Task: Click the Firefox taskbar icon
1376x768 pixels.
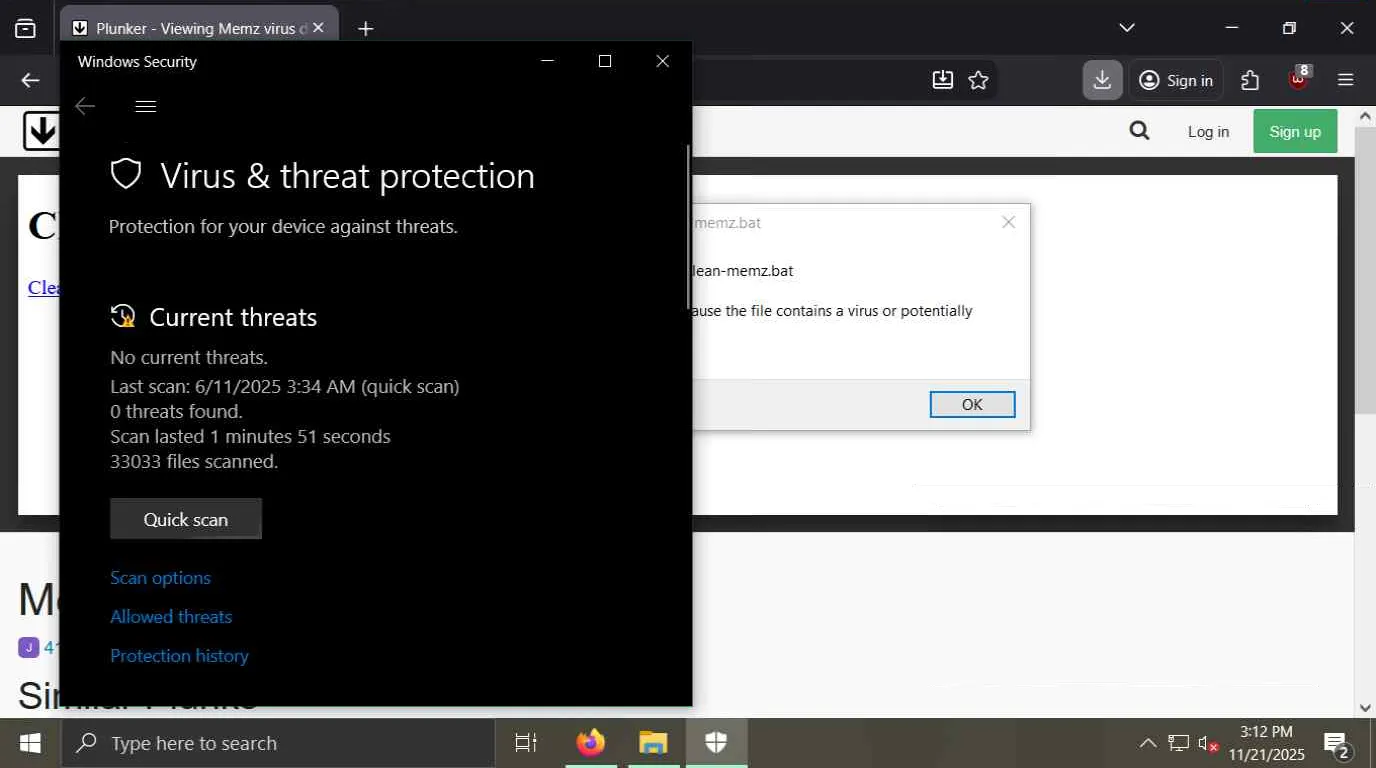Action: coord(591,743)
